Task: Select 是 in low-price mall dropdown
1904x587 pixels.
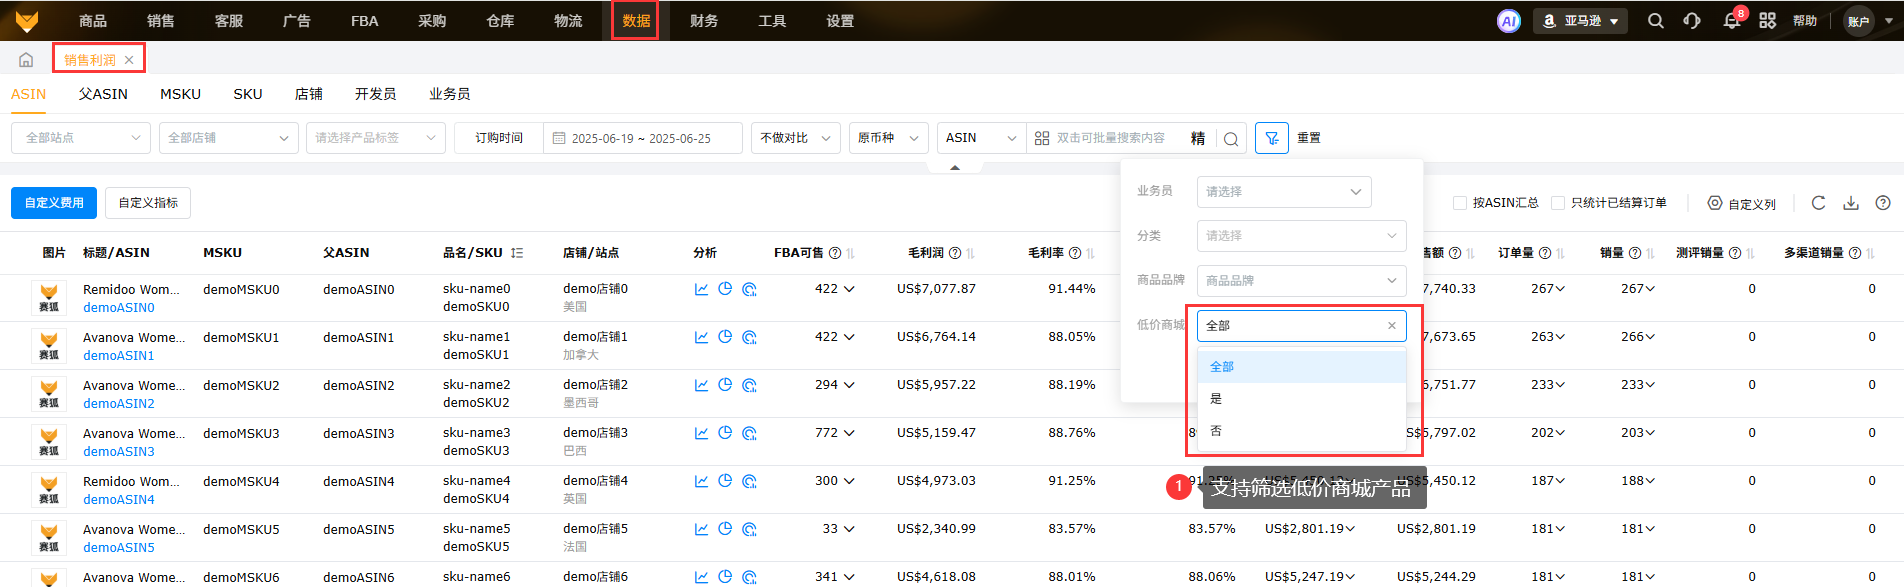Action: click(1216, 399)
